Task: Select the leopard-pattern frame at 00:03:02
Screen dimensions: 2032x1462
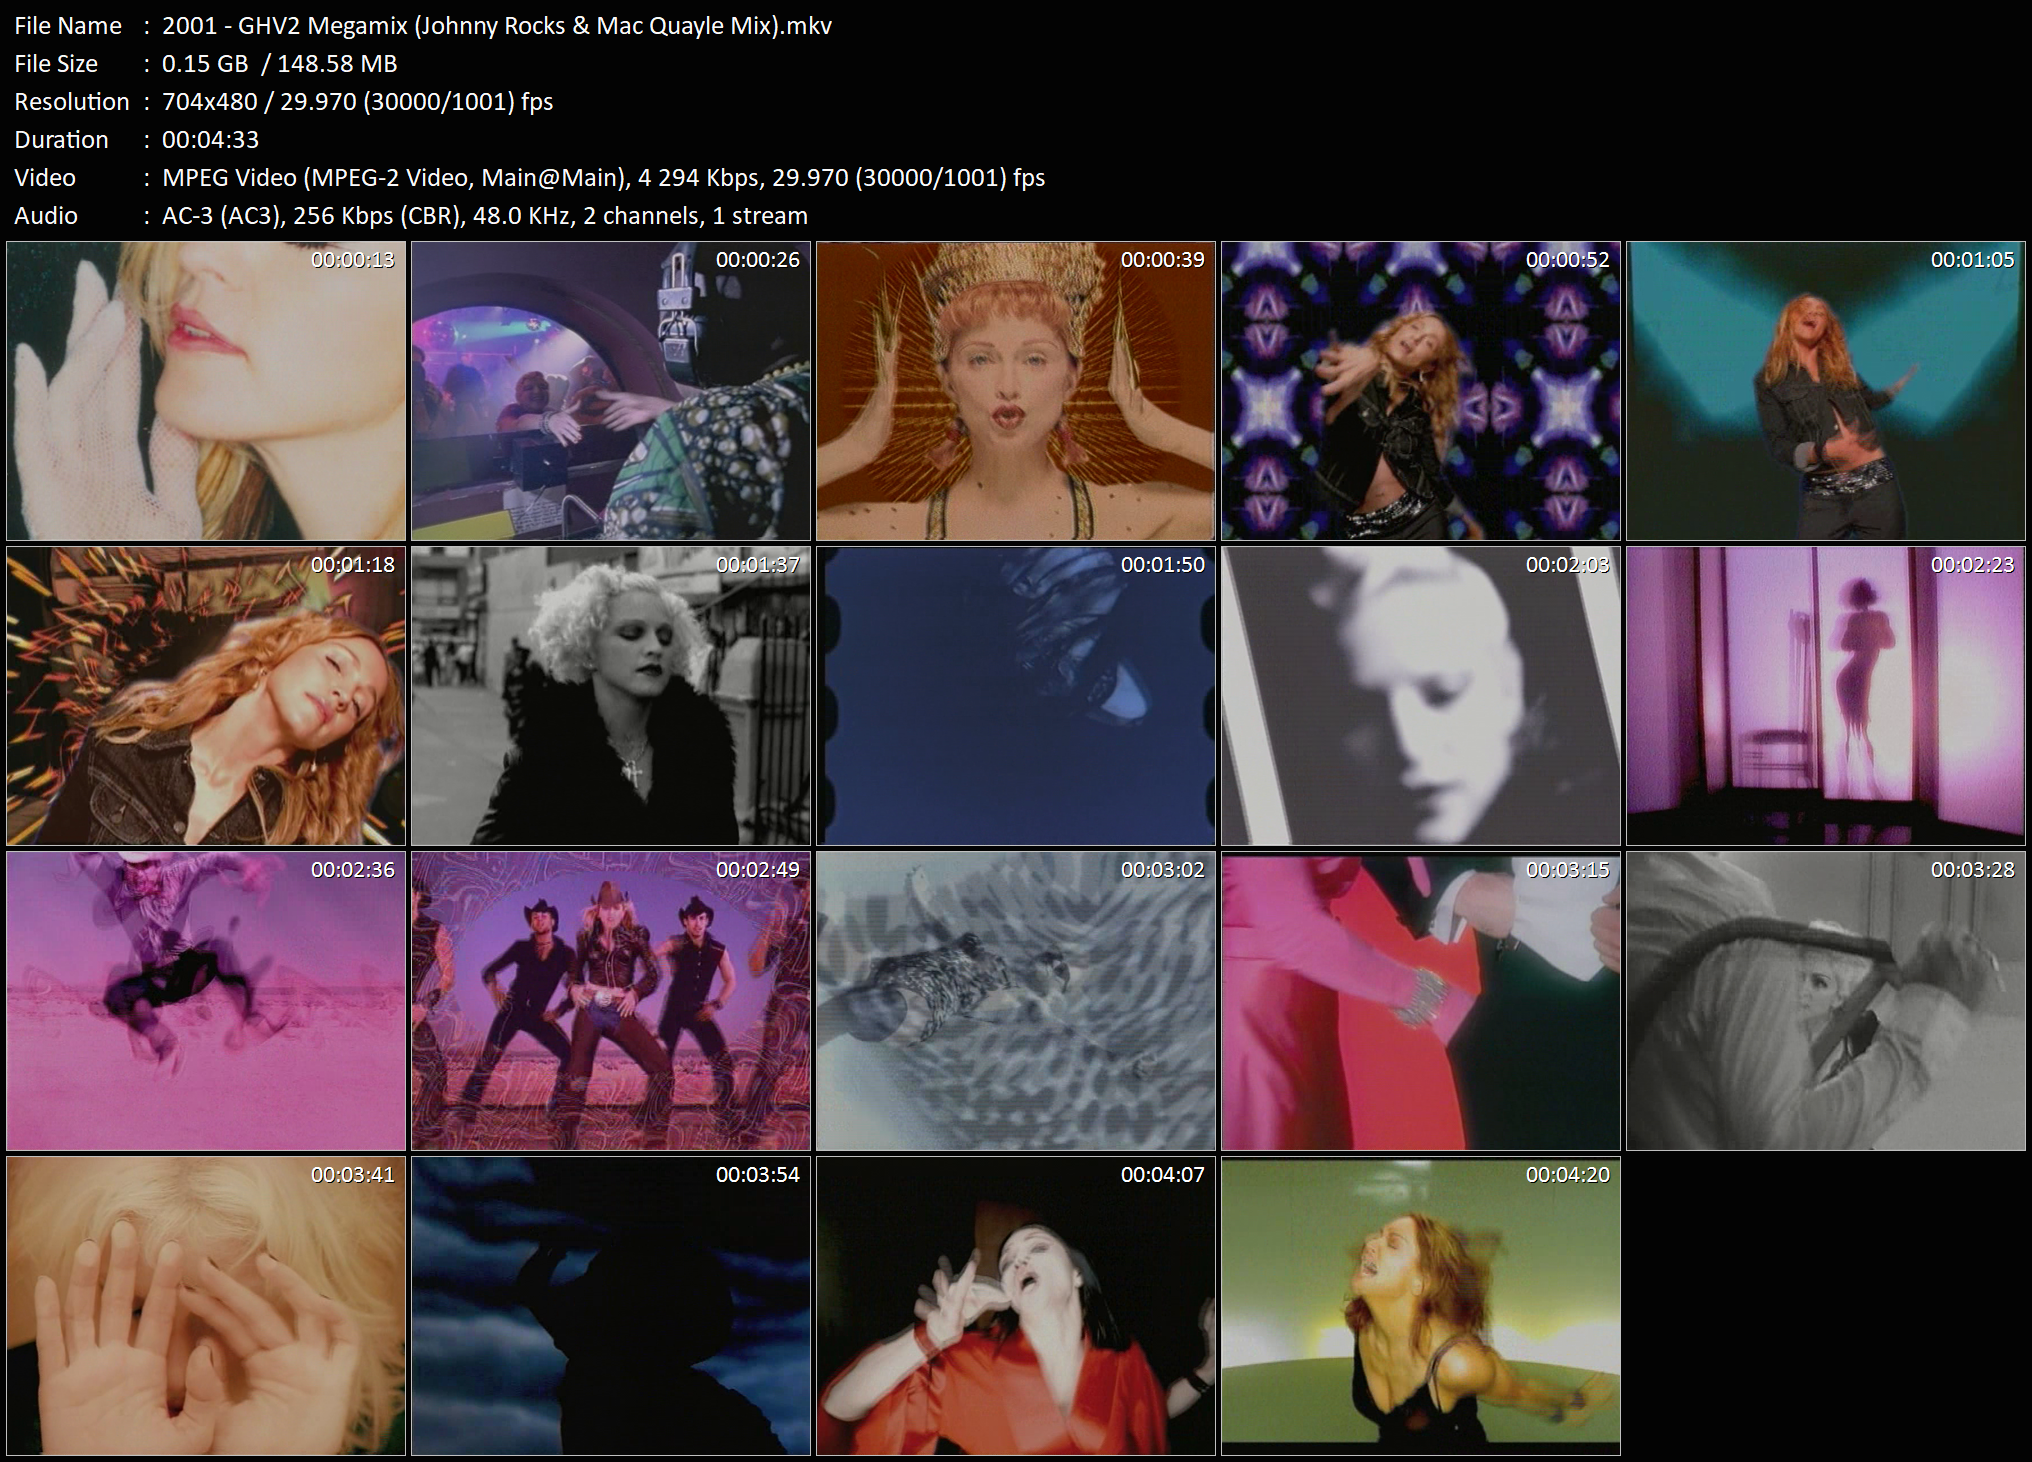Action: pos(1016,1001)
